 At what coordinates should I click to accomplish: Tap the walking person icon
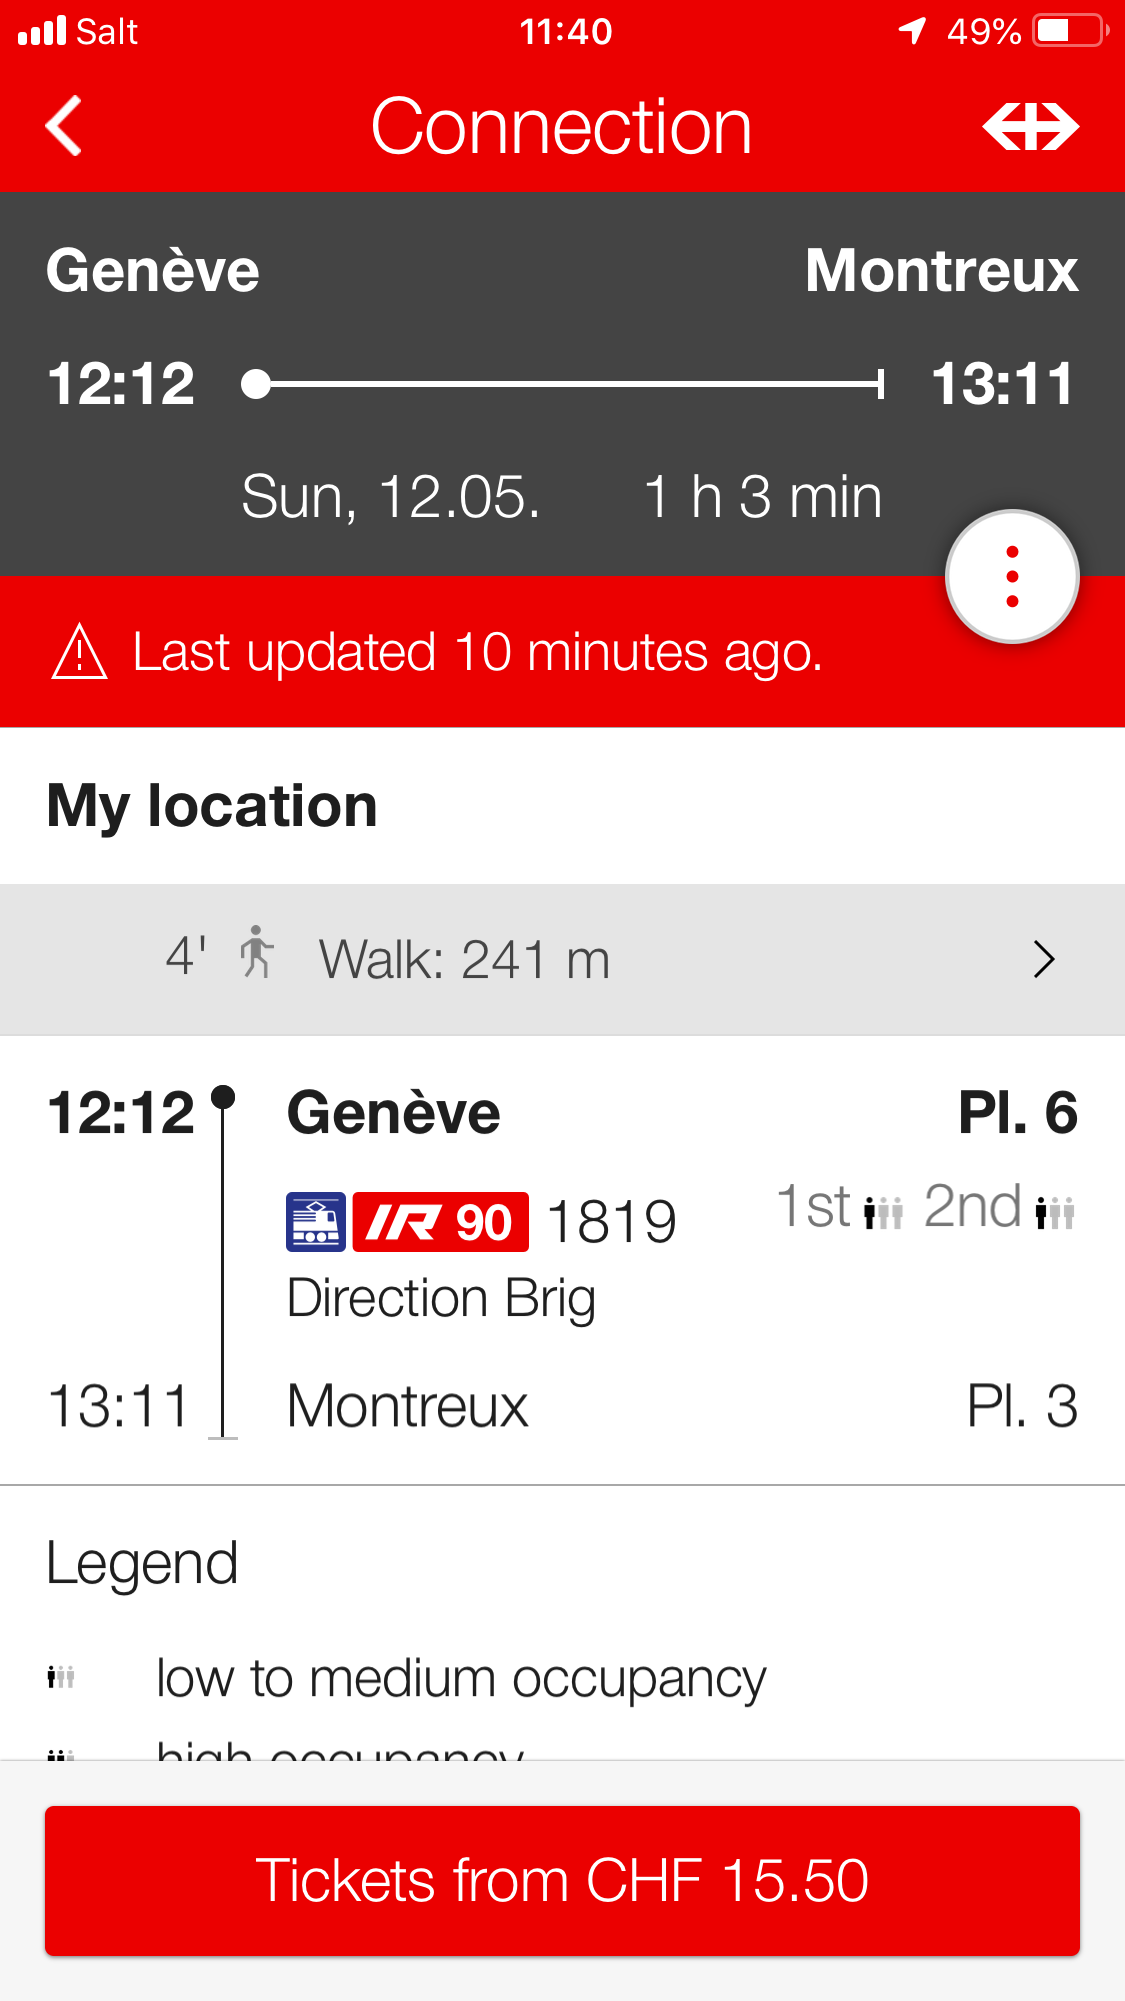point(256,953)
